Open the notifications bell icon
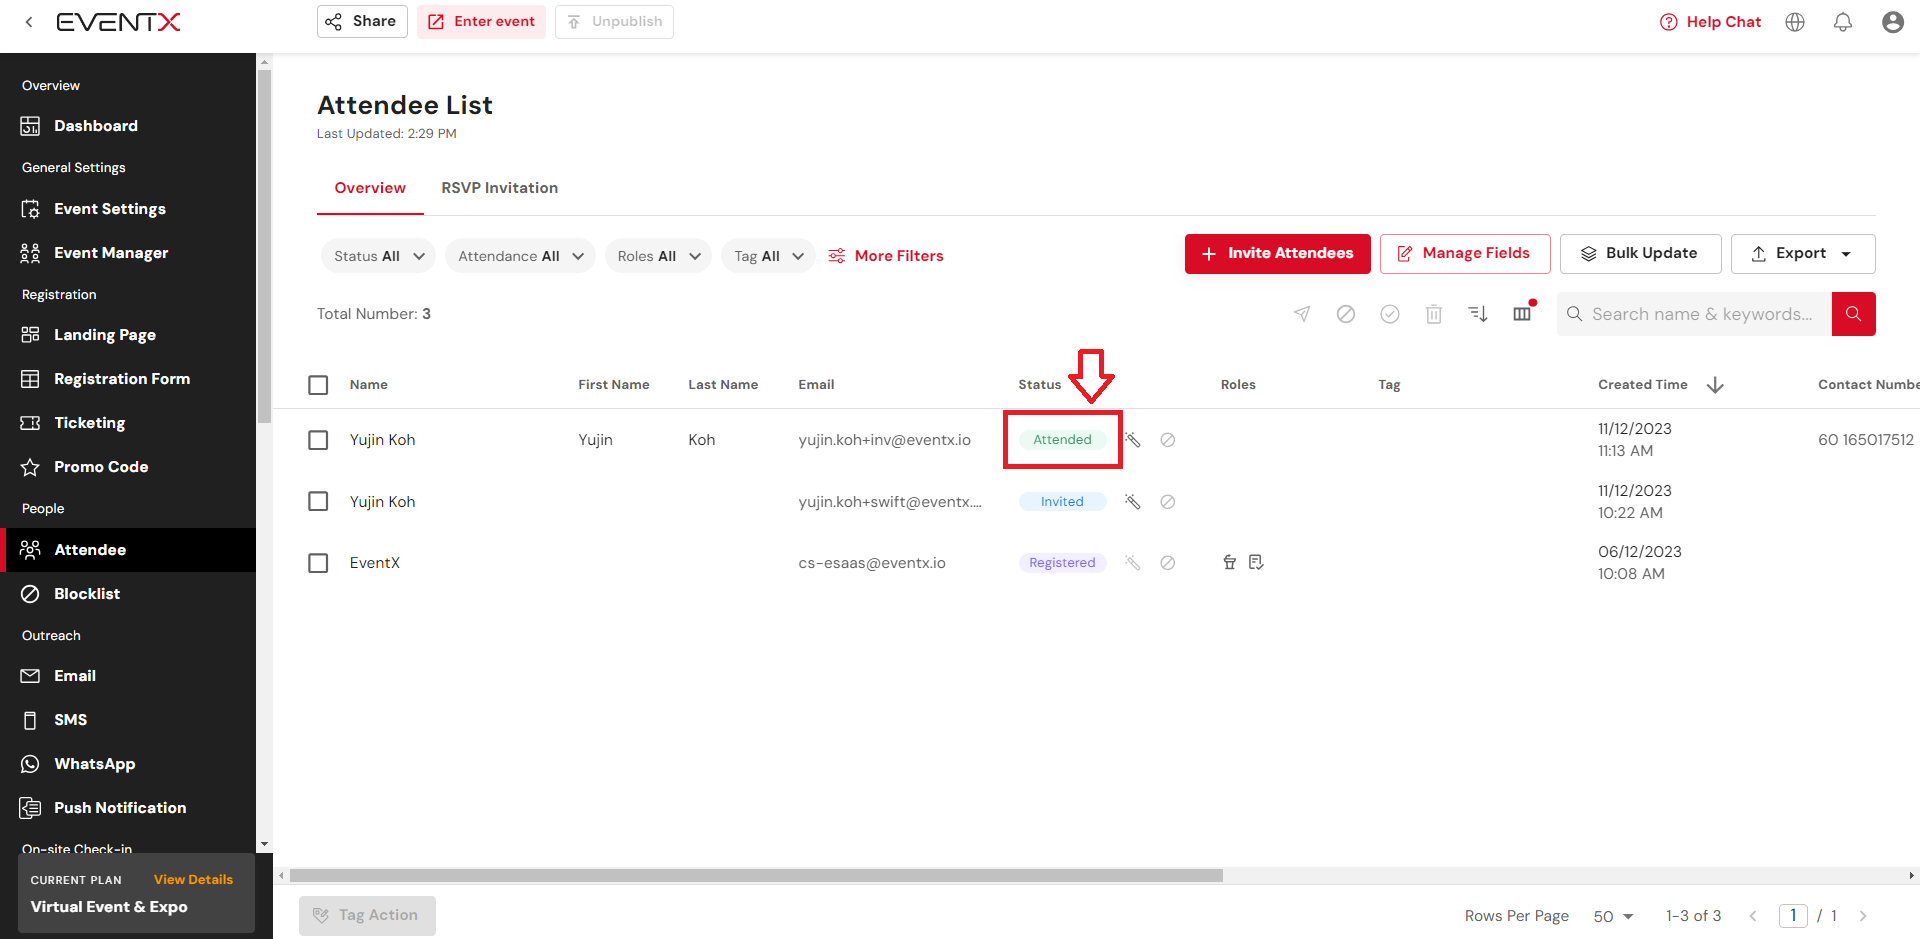 1842,22
